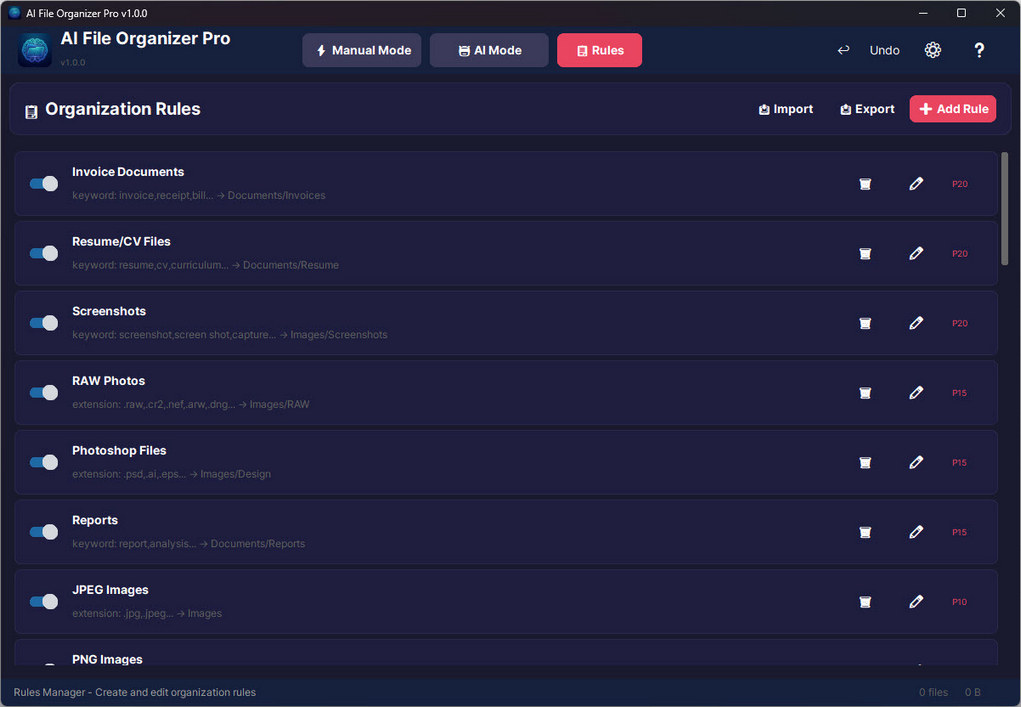Open the help question mark icon
Screen dimensions: 1021x707
(x=979, y=49)
